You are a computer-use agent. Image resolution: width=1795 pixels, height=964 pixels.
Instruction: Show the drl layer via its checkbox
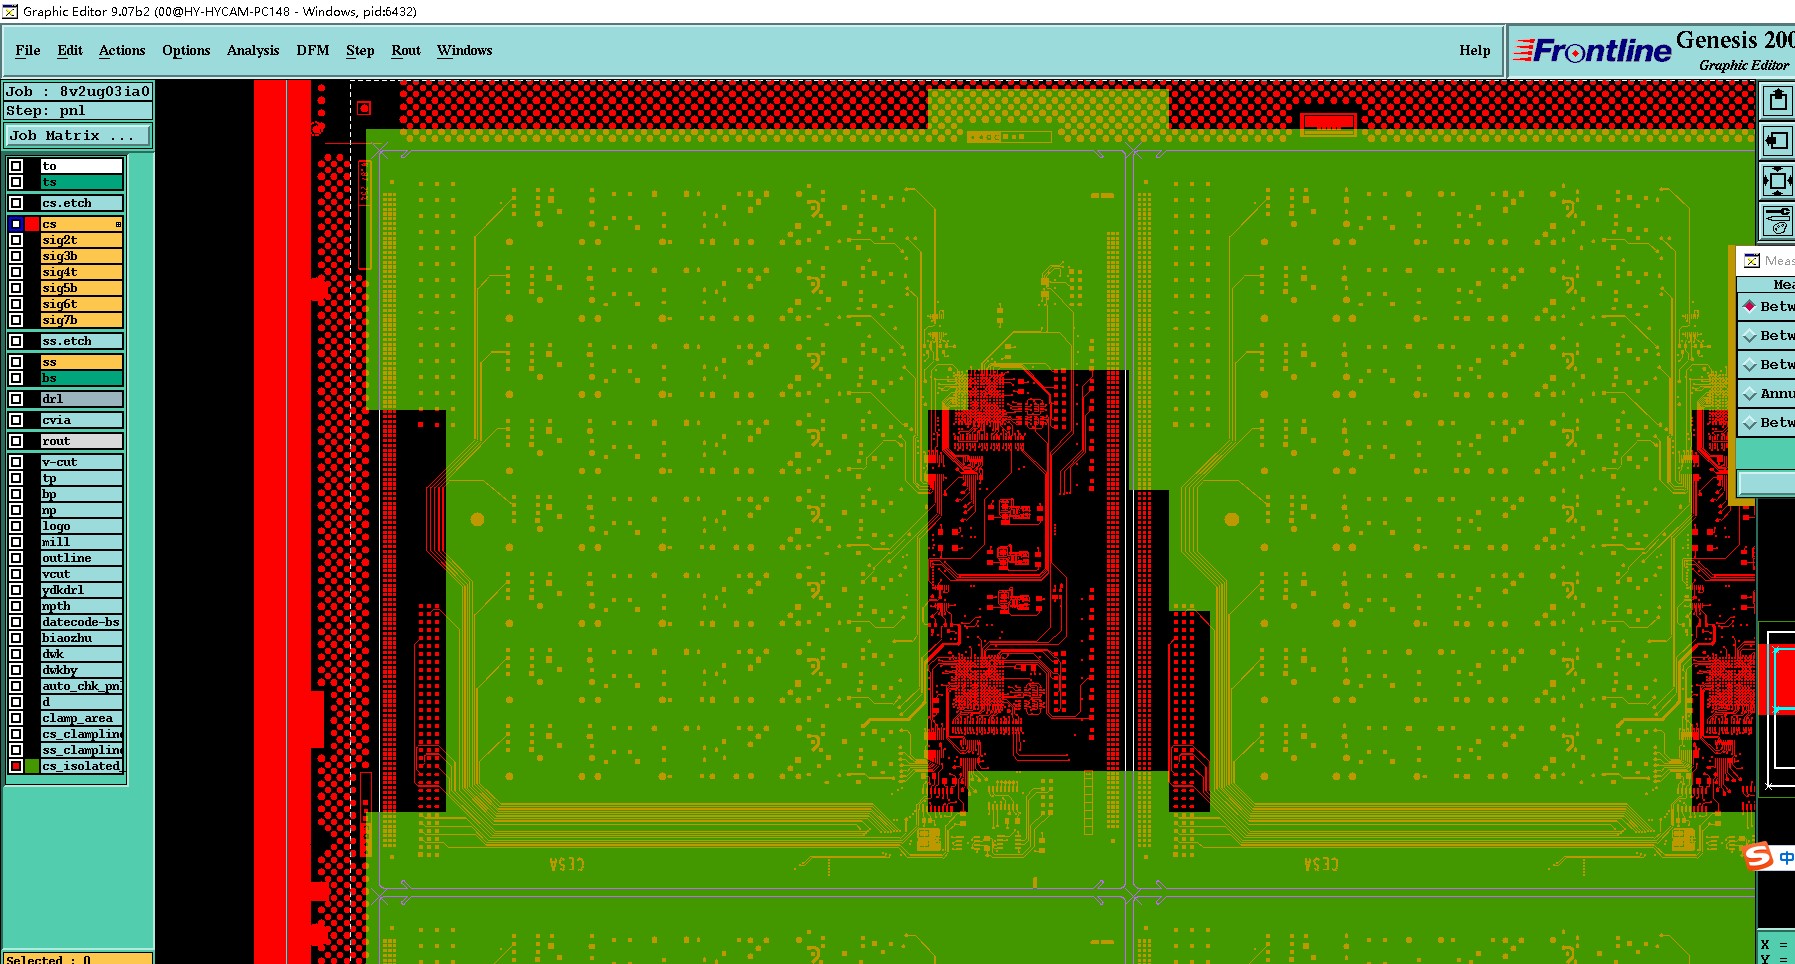tap(16, 399)
